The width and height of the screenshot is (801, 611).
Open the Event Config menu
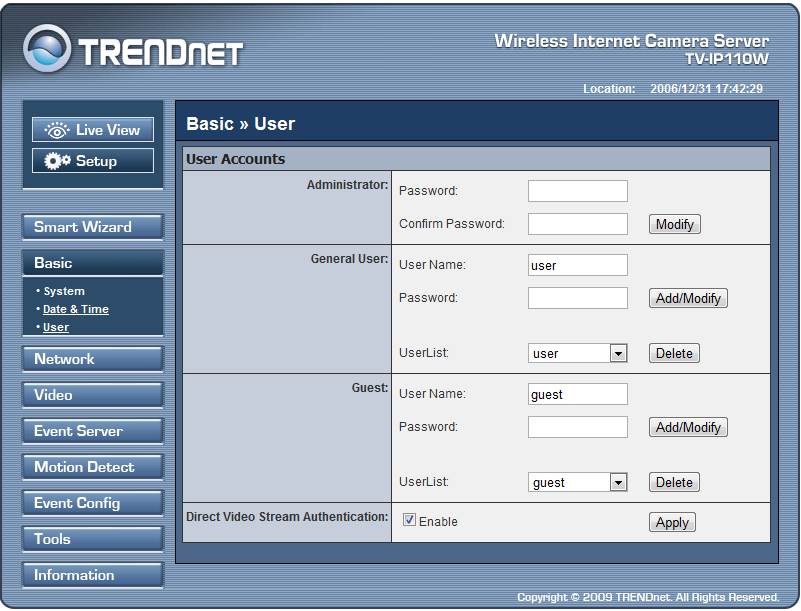coord(92,503)
